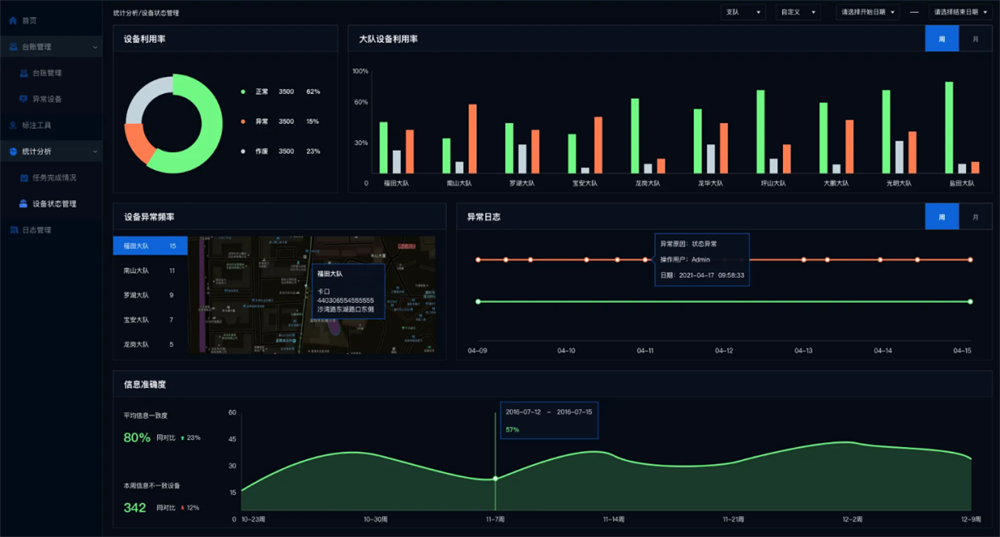Collapse the 统计分析 menu using its chevron
Viewport: 1000px width, 537px height.
[x=96, y=151]
